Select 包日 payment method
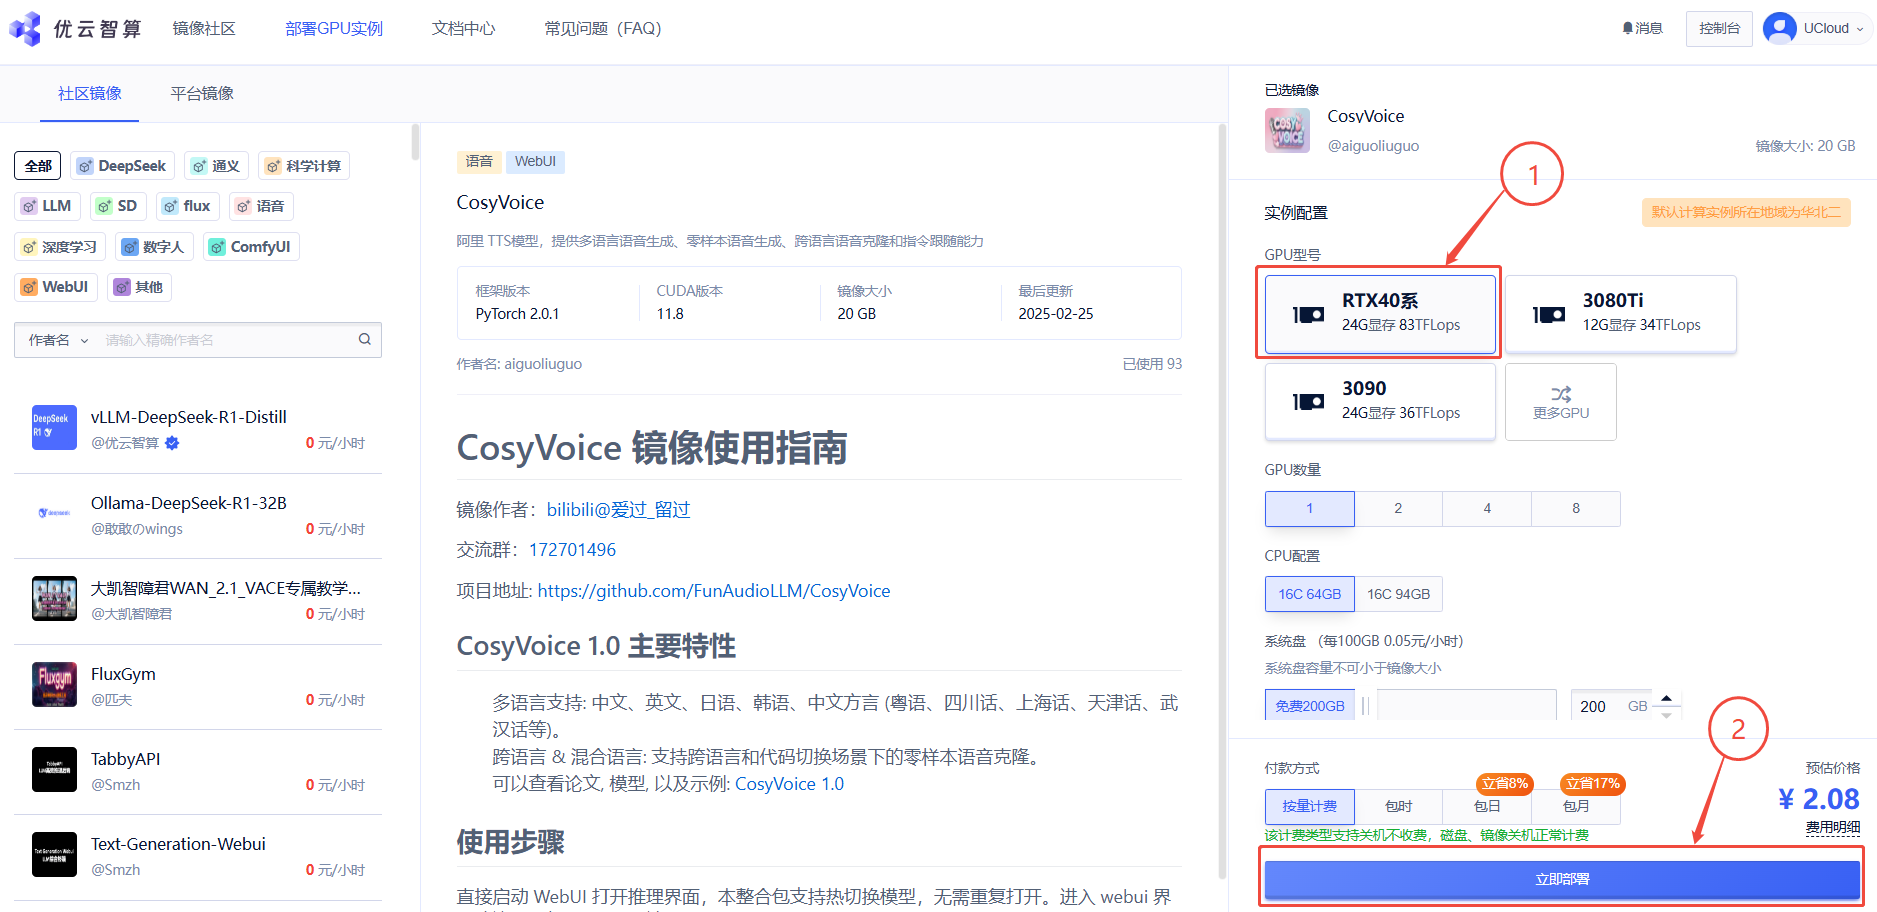The image size is (1877, 912). (1487, 806)
